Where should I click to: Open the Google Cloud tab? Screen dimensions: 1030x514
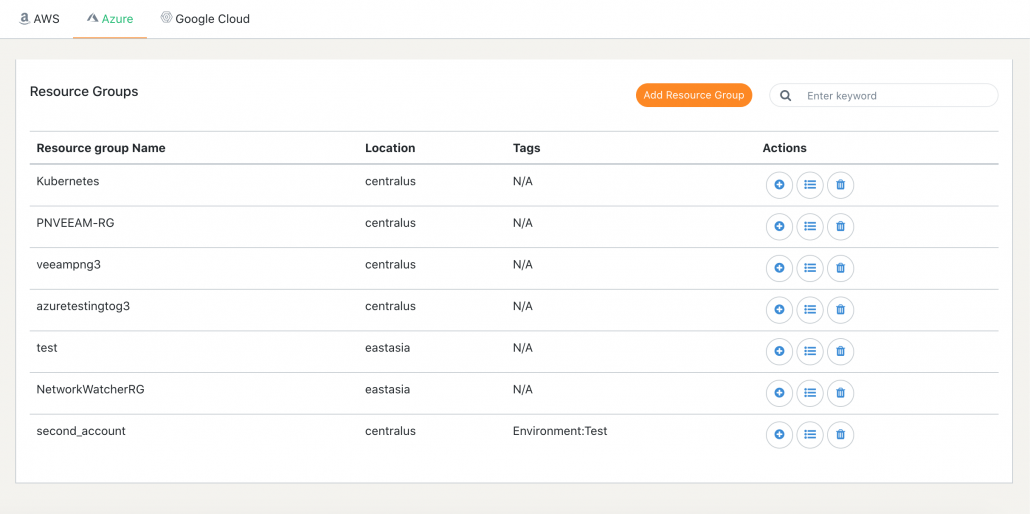(x=205, y=18)
